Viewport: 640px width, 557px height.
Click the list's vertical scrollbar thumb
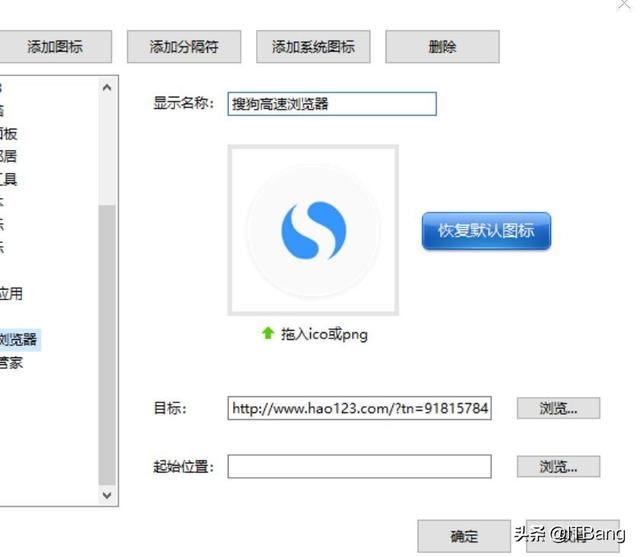pos(107,345)
